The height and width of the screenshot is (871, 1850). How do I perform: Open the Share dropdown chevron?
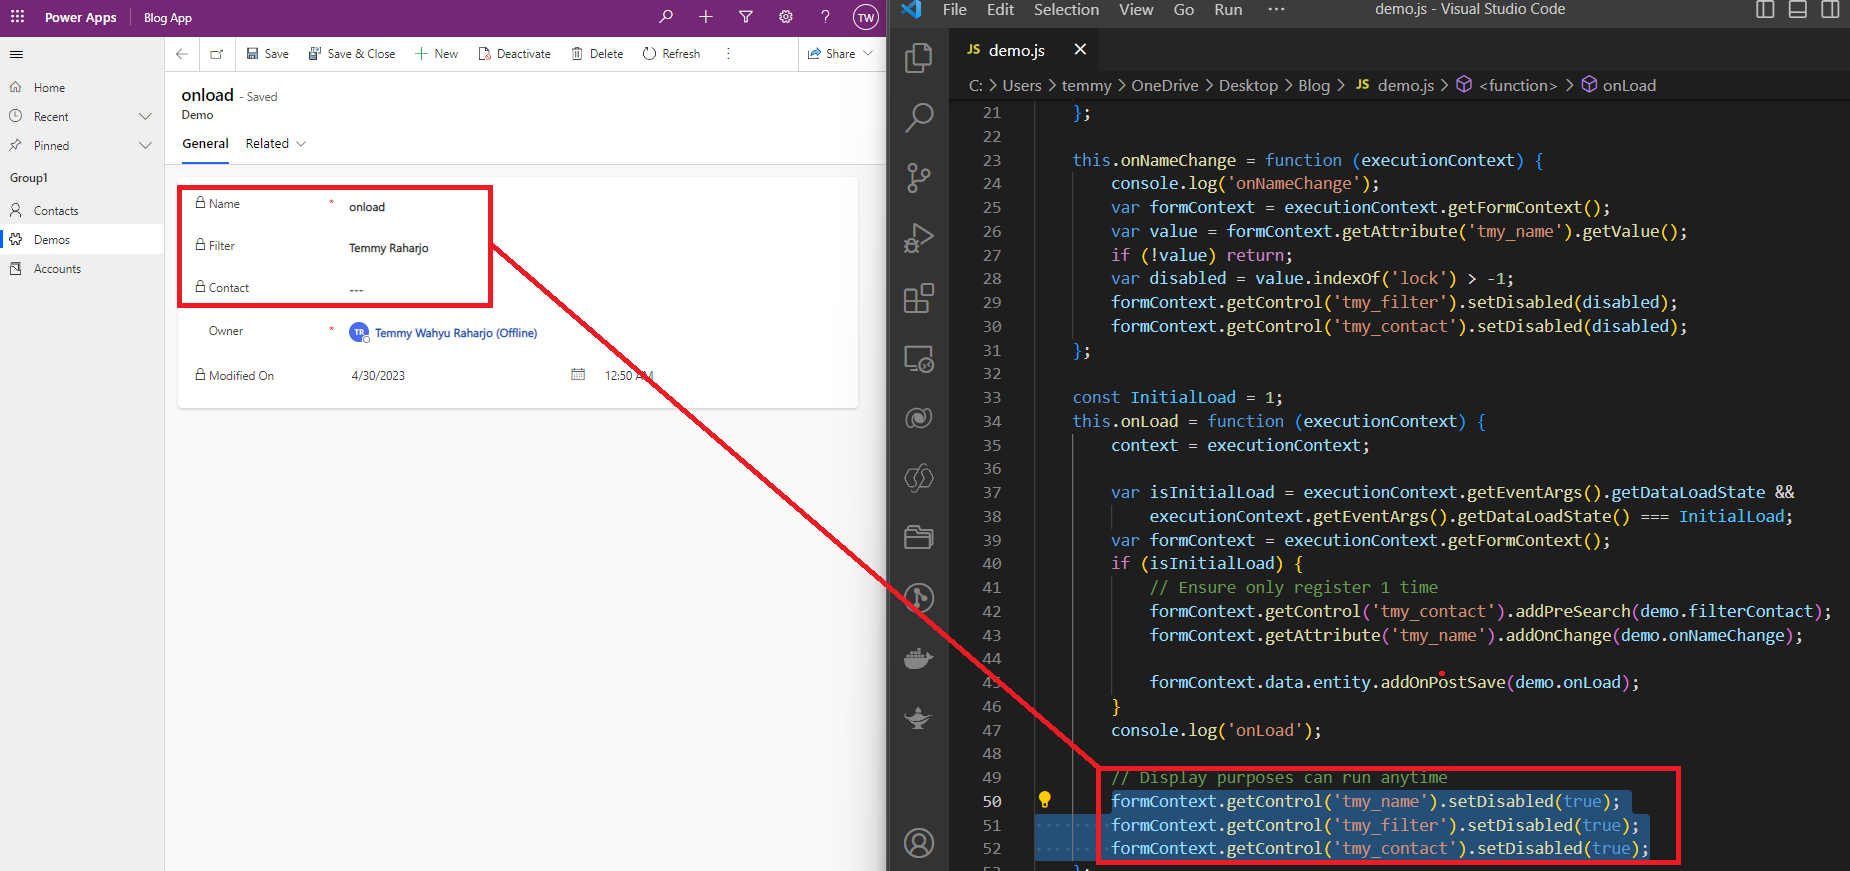point(868,54)
